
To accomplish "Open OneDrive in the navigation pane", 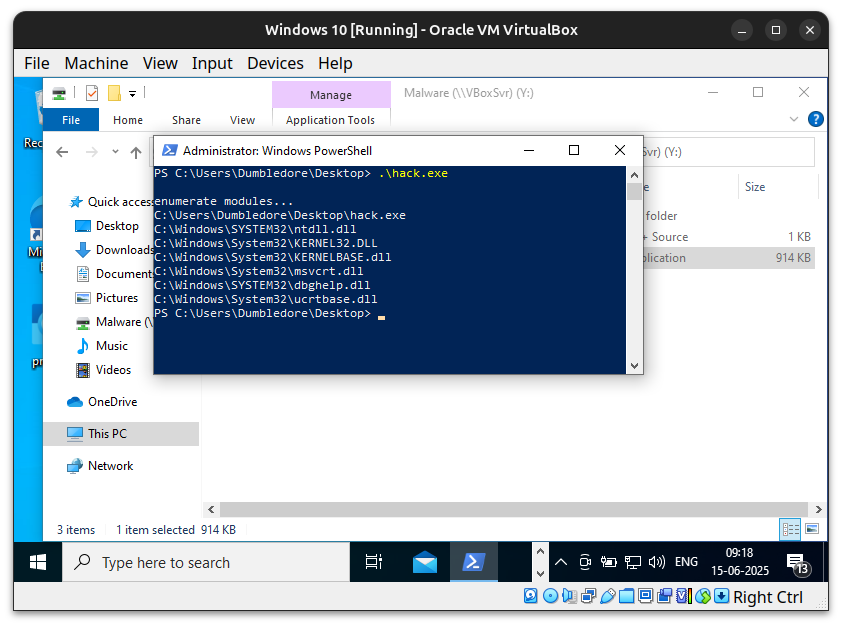I will coord(112,402).
